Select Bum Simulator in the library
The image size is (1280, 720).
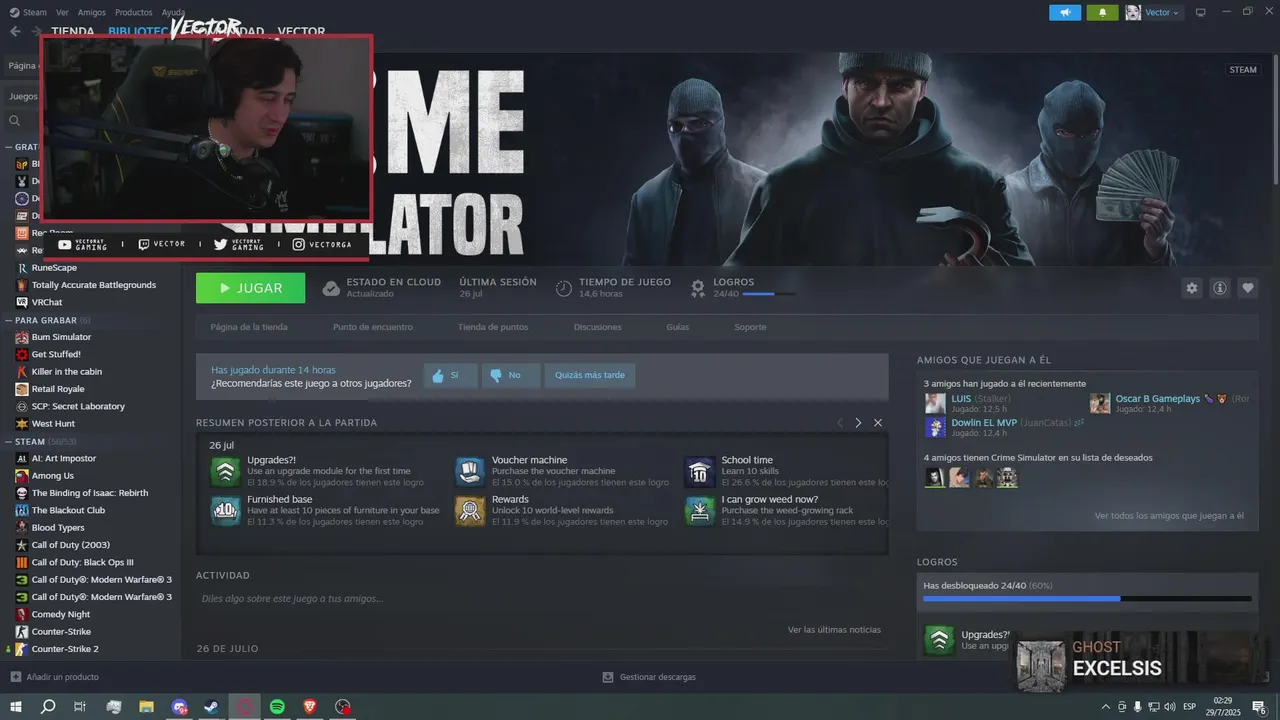61,337
